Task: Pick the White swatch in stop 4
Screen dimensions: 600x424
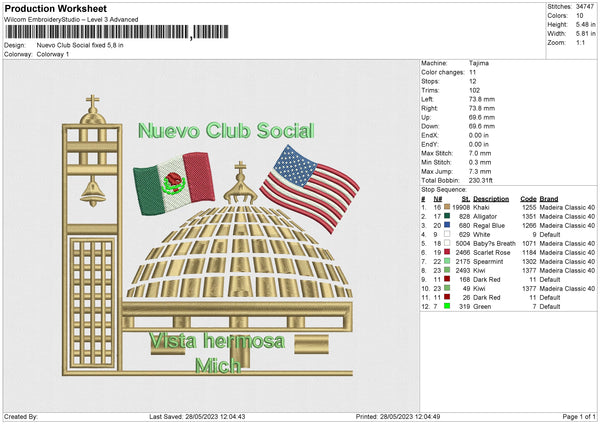Action: point(447,234)
